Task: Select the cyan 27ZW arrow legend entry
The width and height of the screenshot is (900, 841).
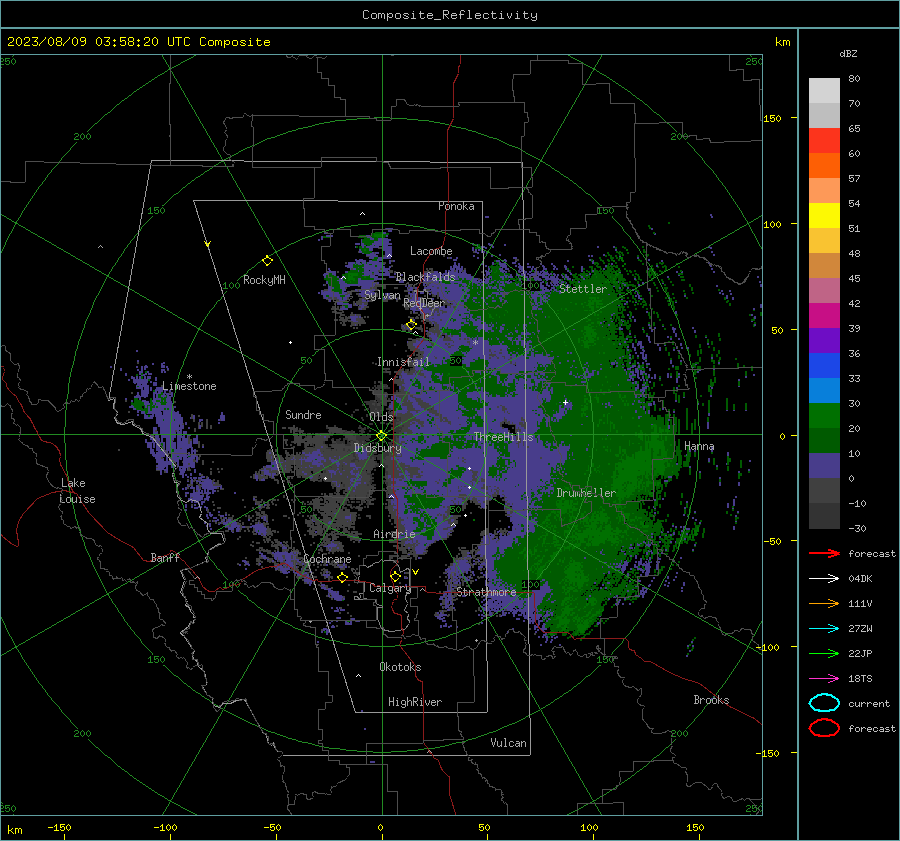Action: pyautogui.click(x=824, y=628)
